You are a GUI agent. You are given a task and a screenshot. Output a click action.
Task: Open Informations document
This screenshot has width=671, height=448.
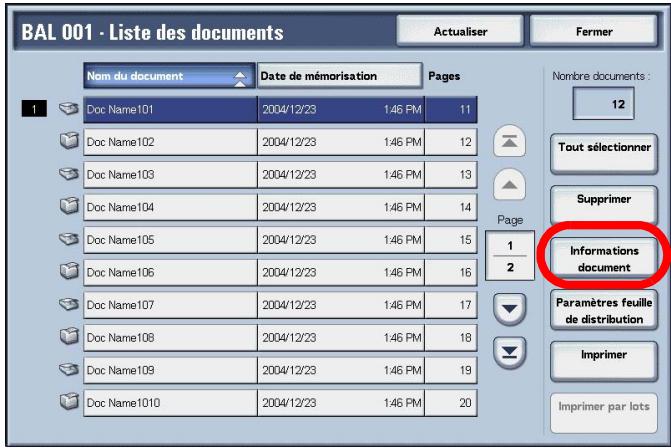(x=604, y=258)
